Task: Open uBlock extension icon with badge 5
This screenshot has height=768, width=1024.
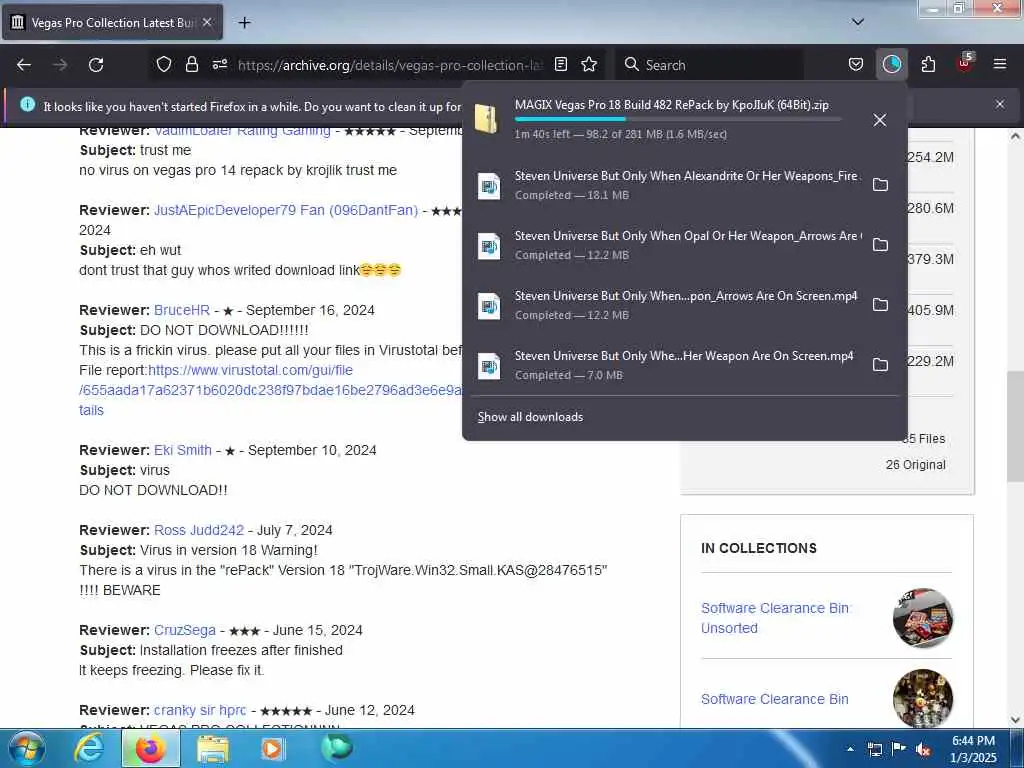Action: (x=965, y=63)
